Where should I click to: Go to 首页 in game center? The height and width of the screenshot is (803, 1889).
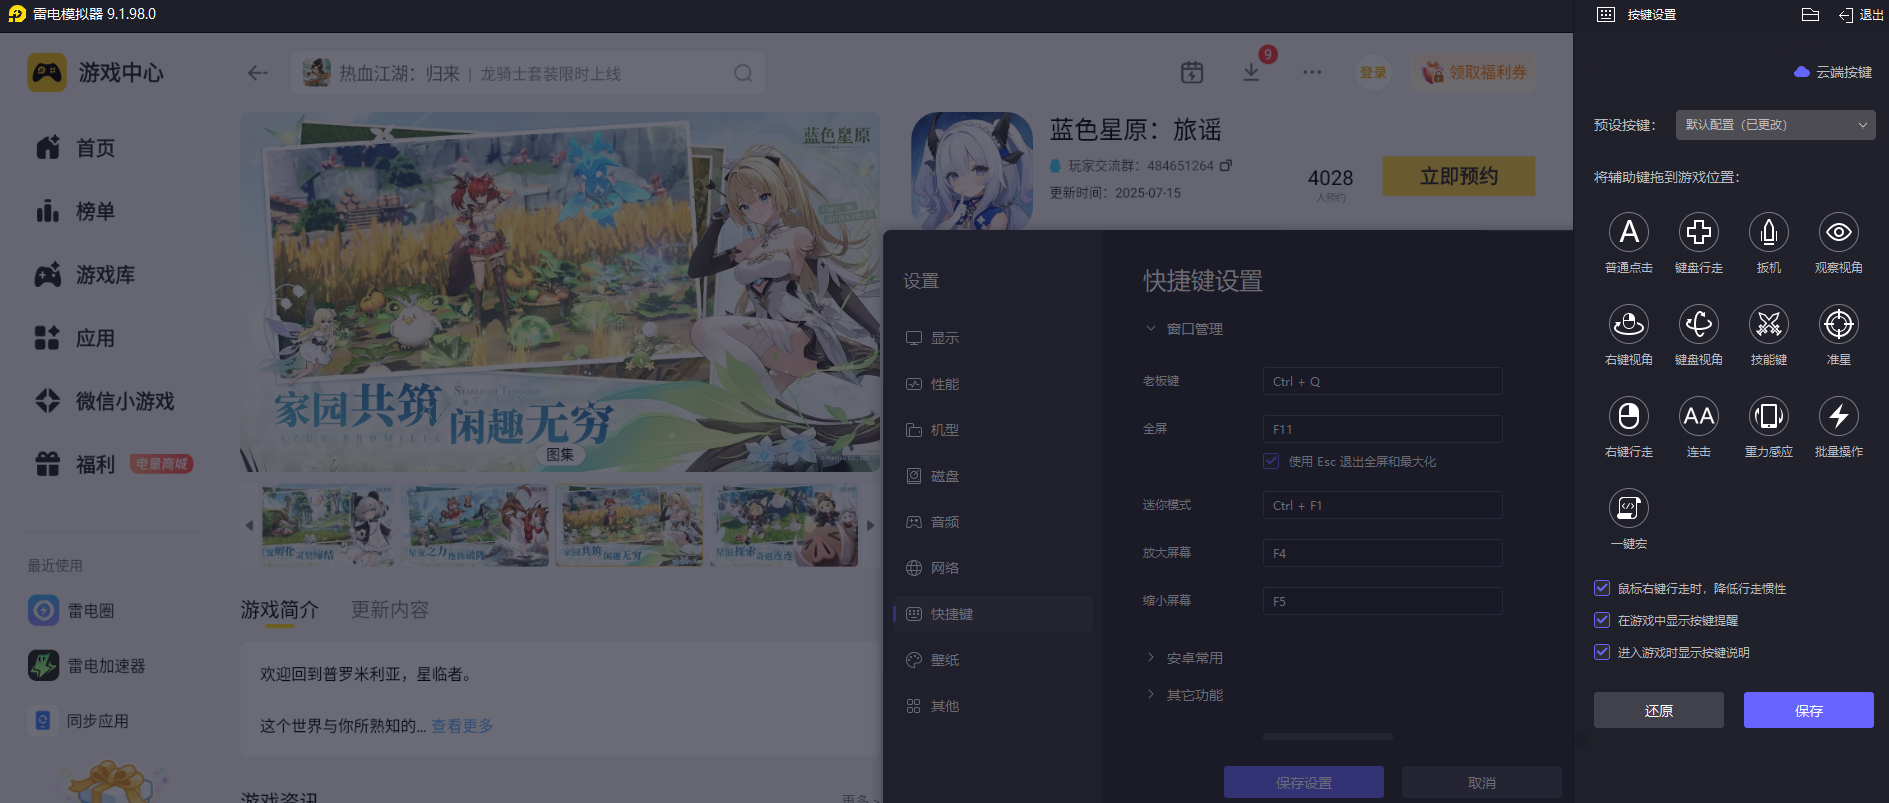point(75,148)
